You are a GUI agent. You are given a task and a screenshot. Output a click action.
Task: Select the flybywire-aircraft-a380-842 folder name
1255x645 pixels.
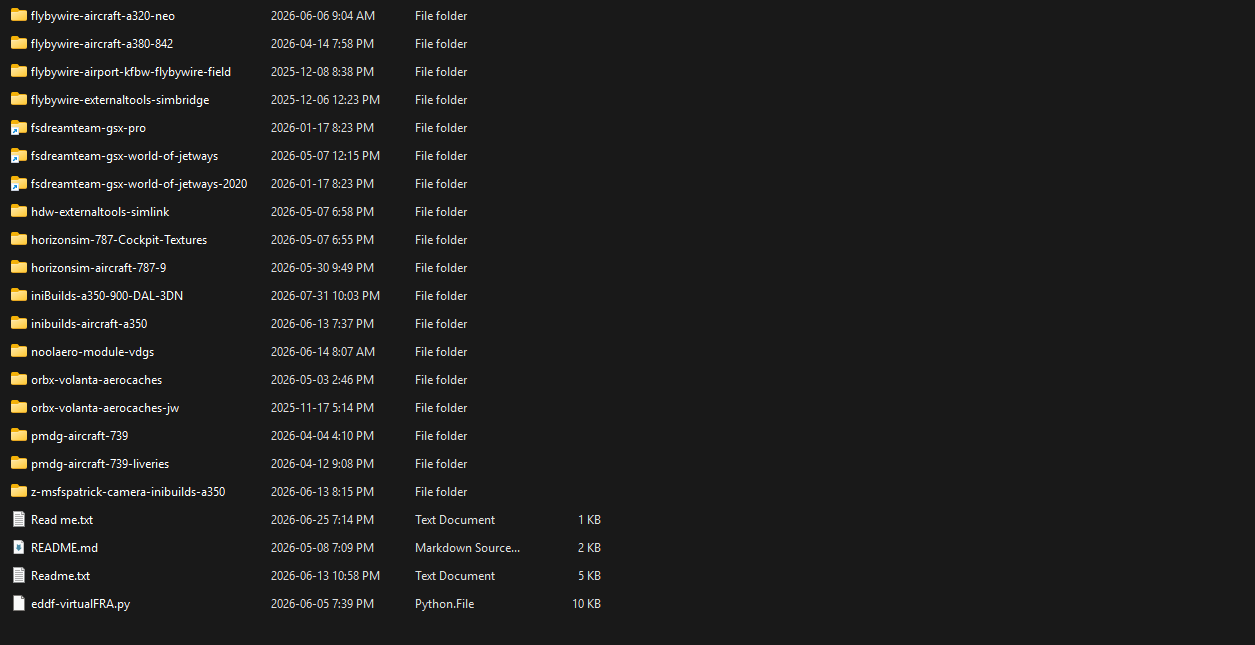(x=102, y=44)
